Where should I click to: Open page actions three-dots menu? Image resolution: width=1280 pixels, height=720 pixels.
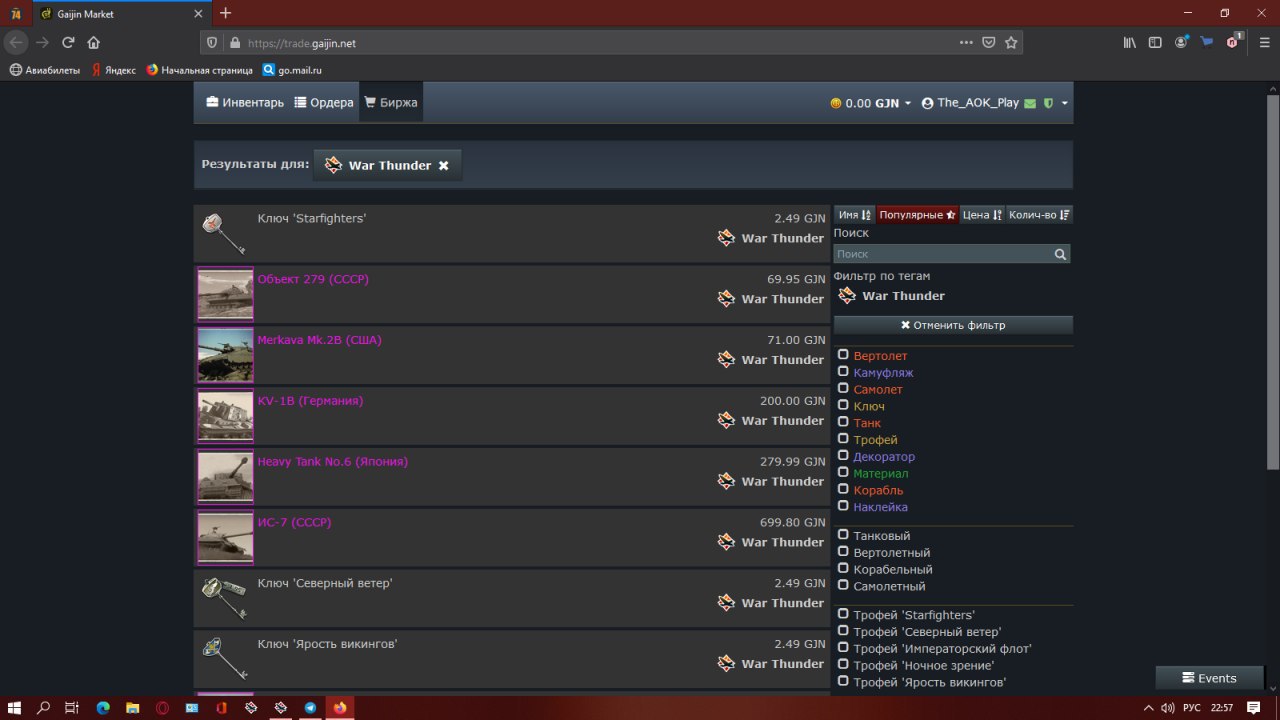(x=966, y=43)
